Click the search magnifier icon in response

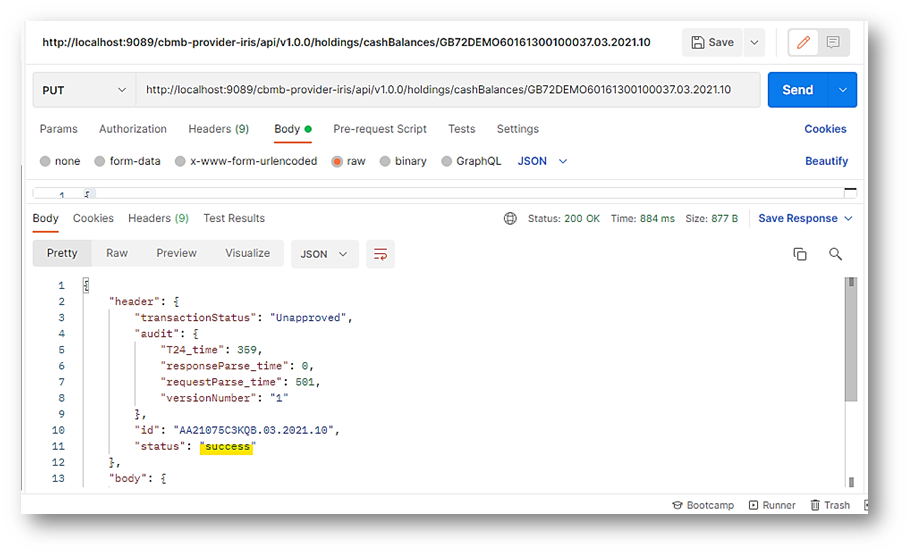836,254
